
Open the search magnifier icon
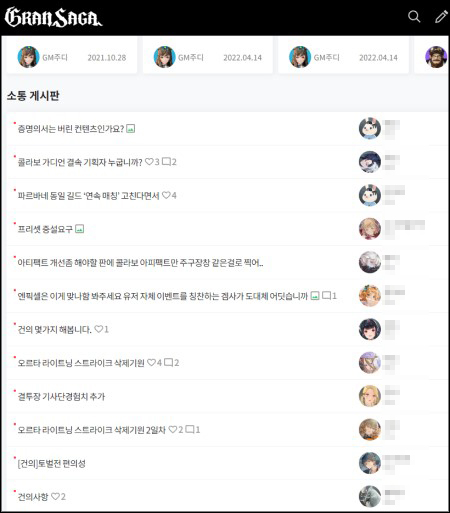414,16
